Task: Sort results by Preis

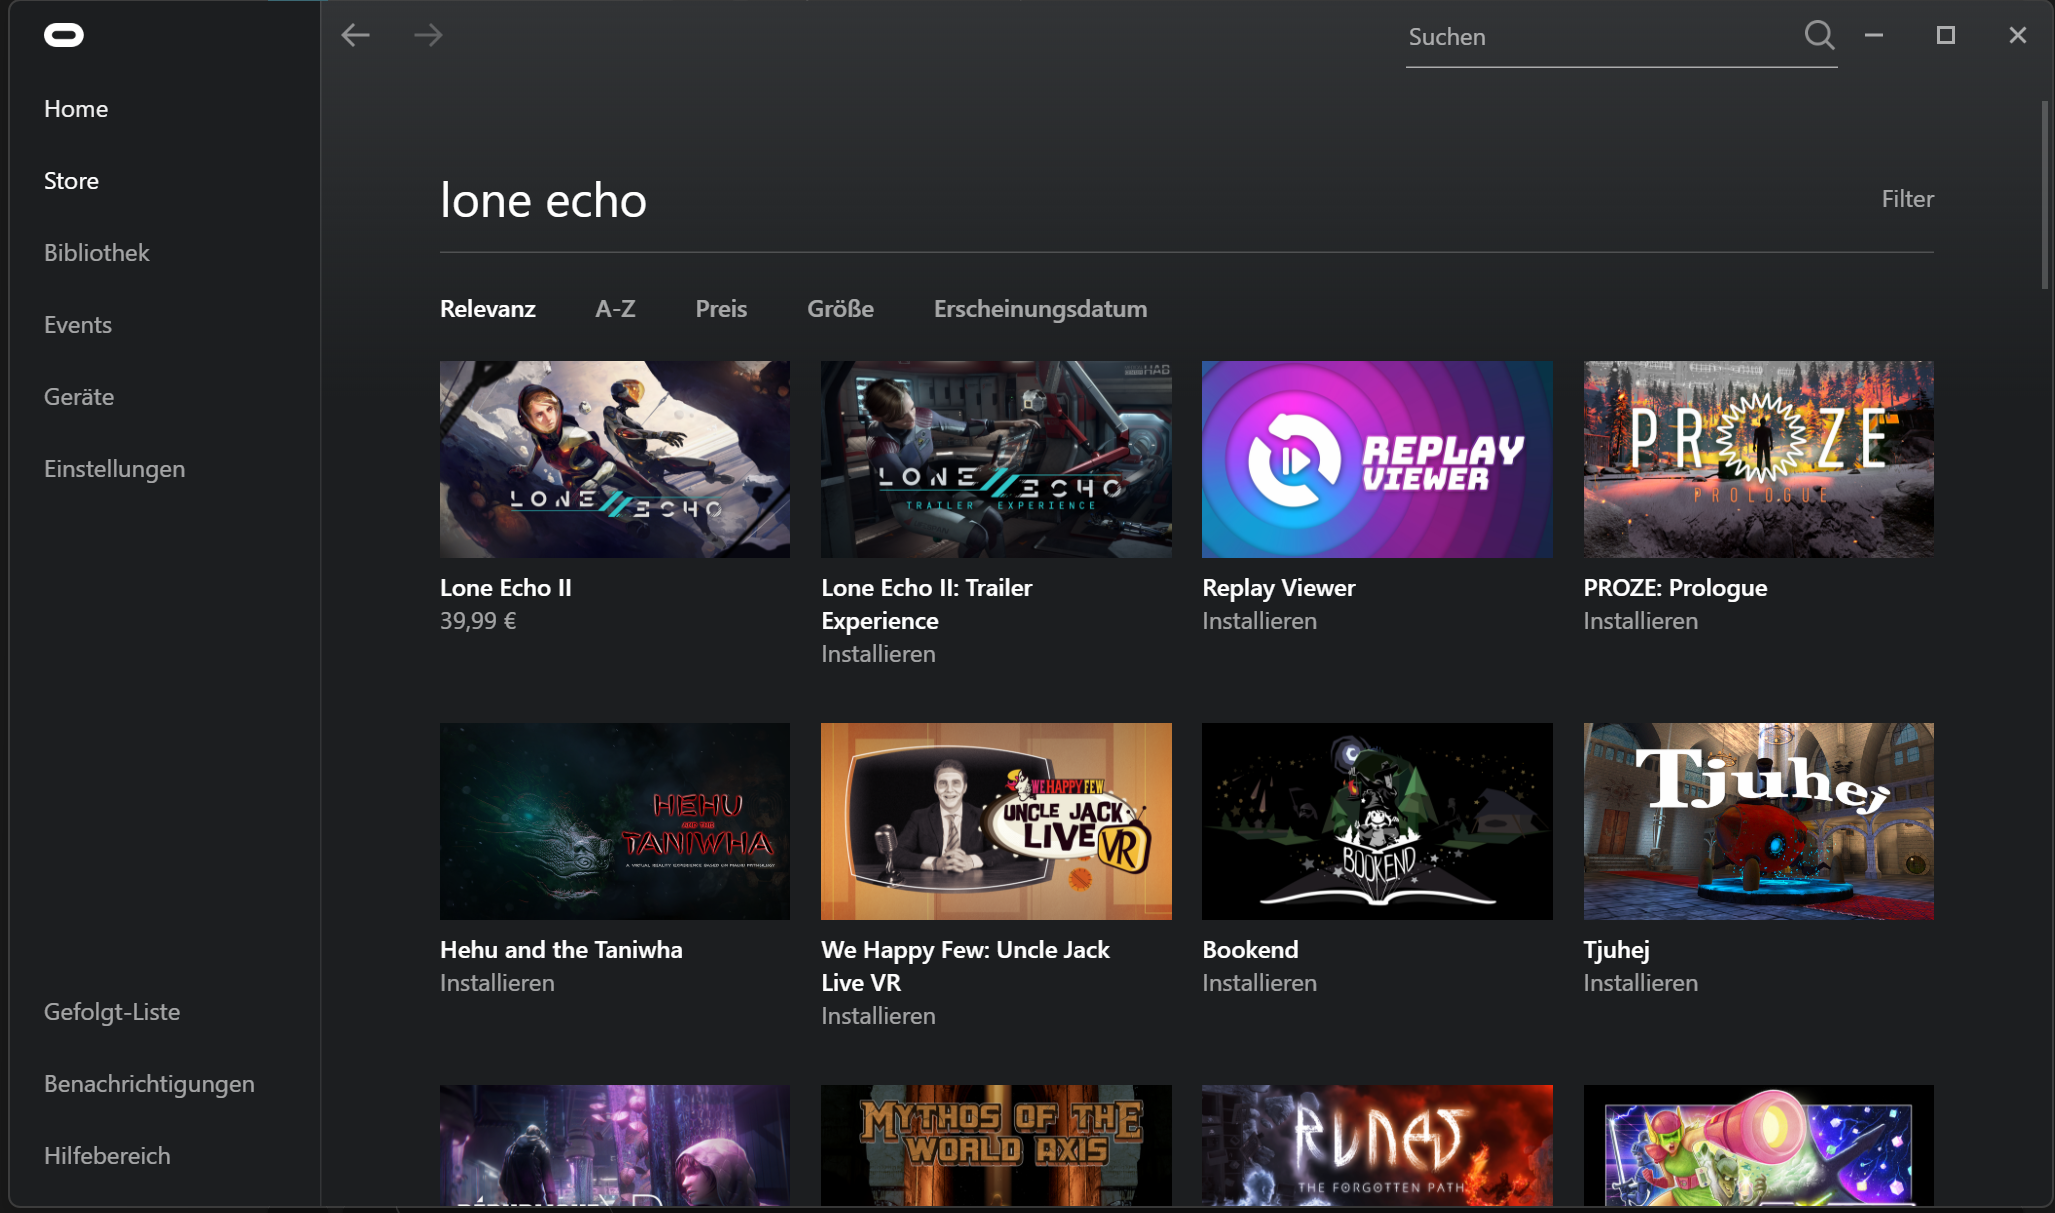Action: click(x=721, y=309)
